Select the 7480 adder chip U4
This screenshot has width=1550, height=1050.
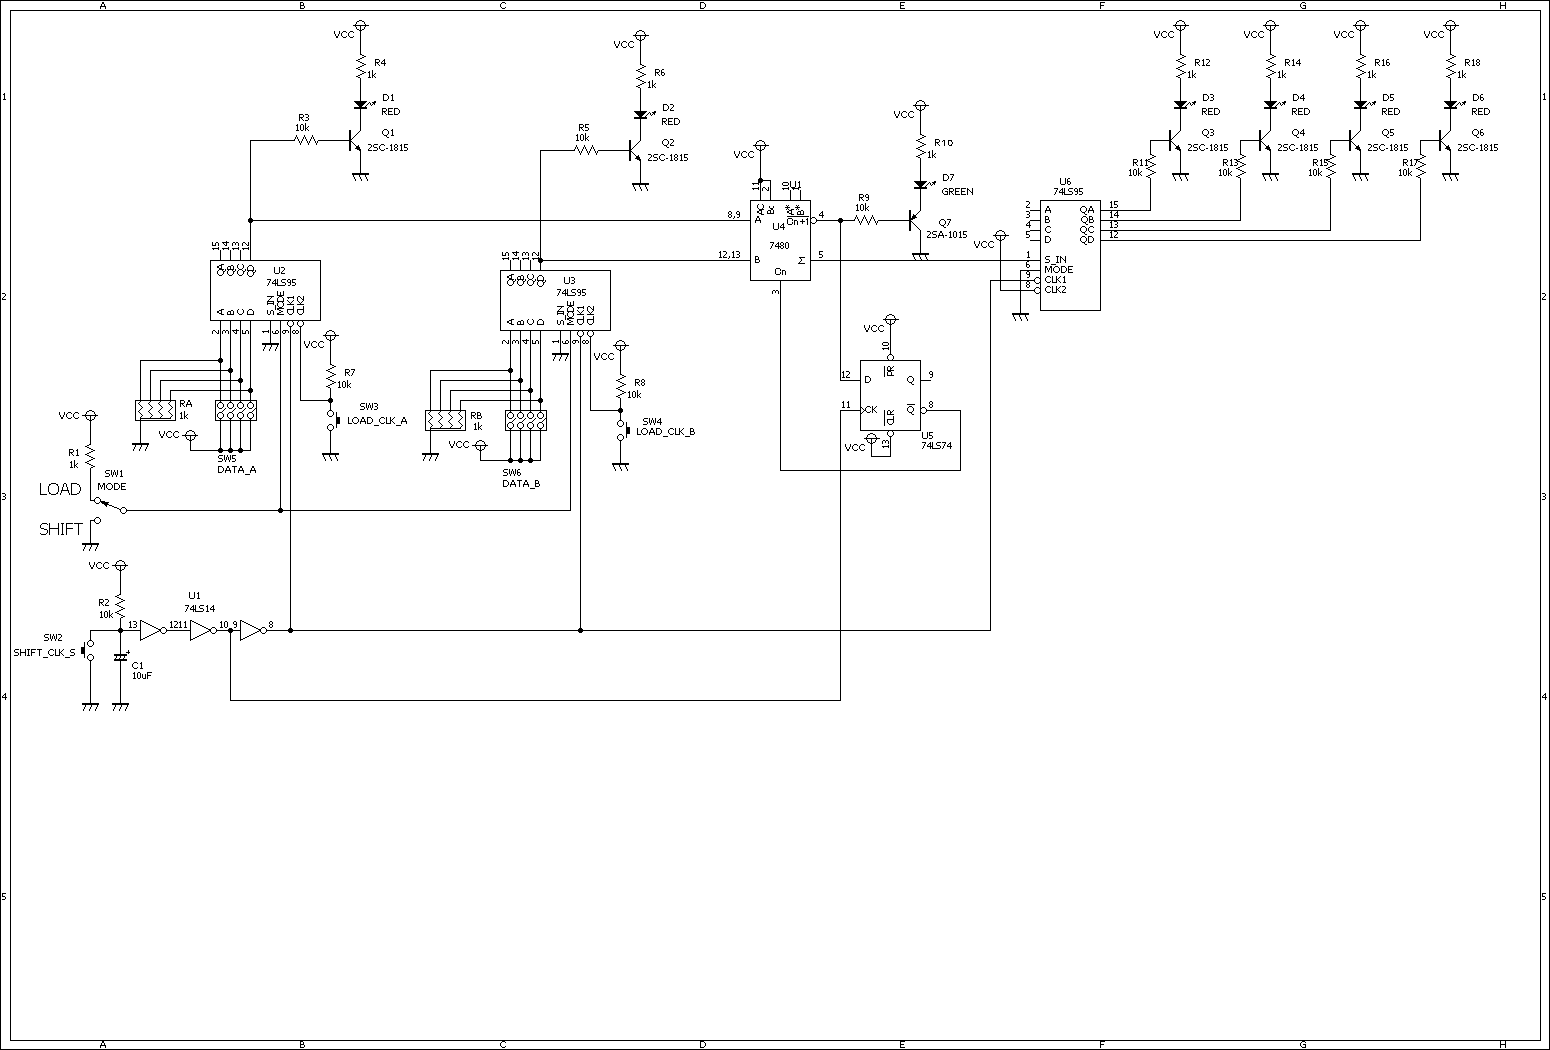click(x=780, y=240)
